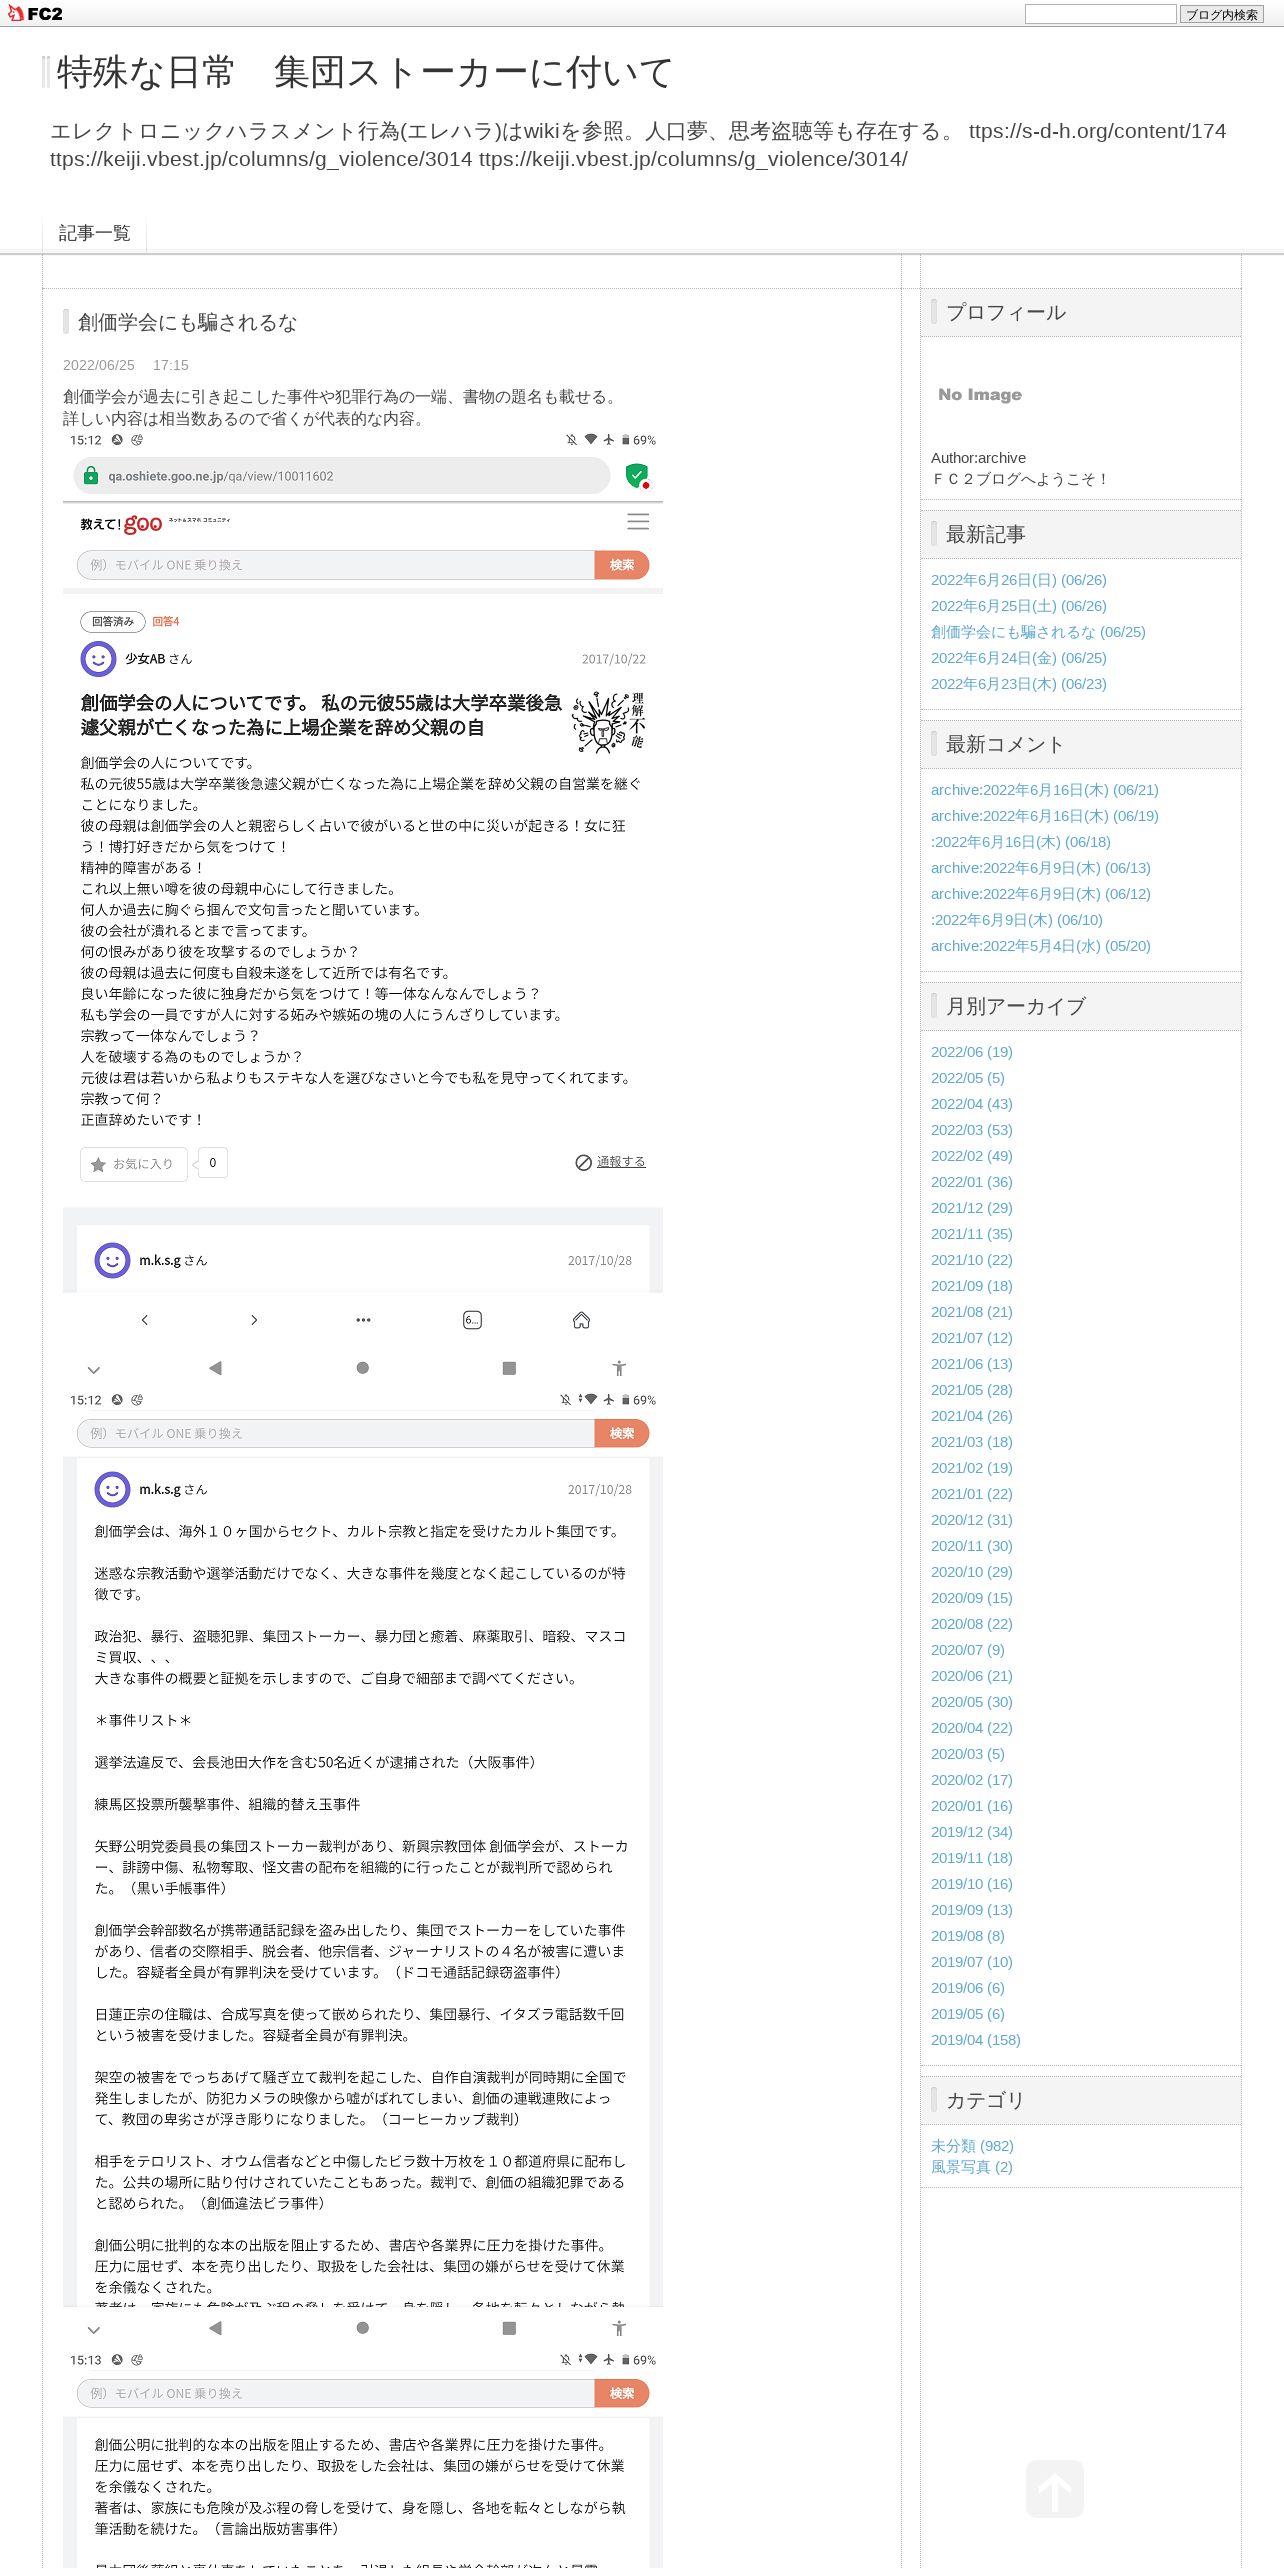The width and height of the screenshot is (1284, 2568).
Task: Open monthly archive 2020/12 (31)
Action: tap(971, 1520)
